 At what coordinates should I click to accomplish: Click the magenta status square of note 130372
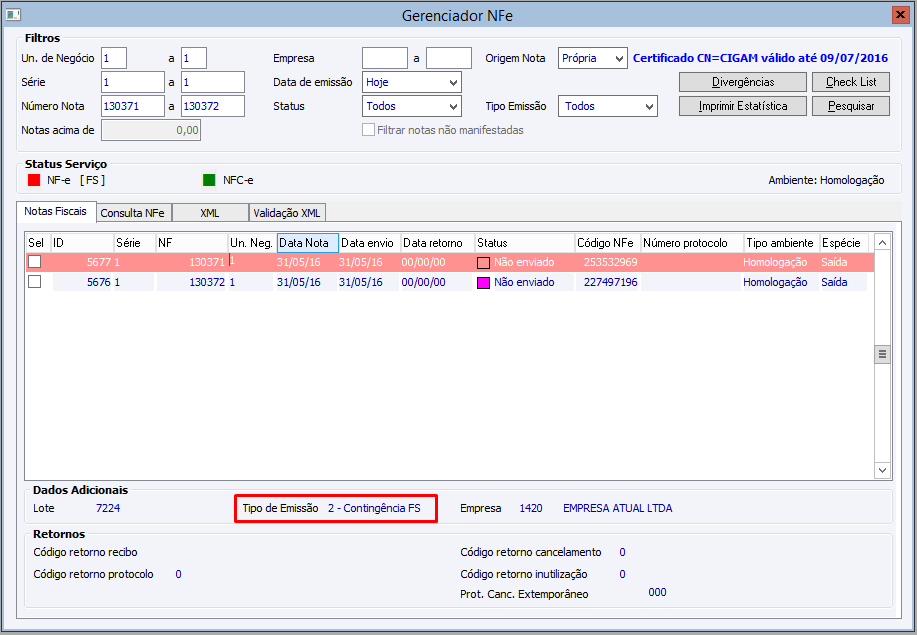[x=483, y=283]
